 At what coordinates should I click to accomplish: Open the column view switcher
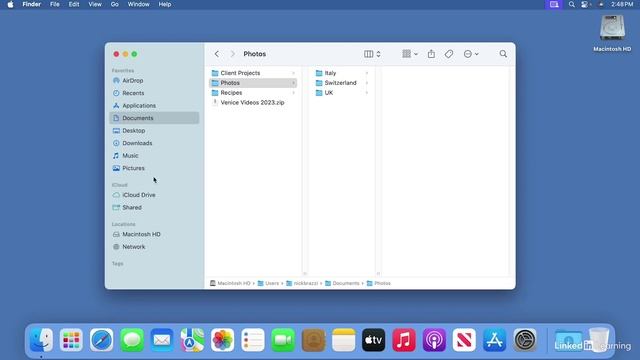(x=372, y=54)
